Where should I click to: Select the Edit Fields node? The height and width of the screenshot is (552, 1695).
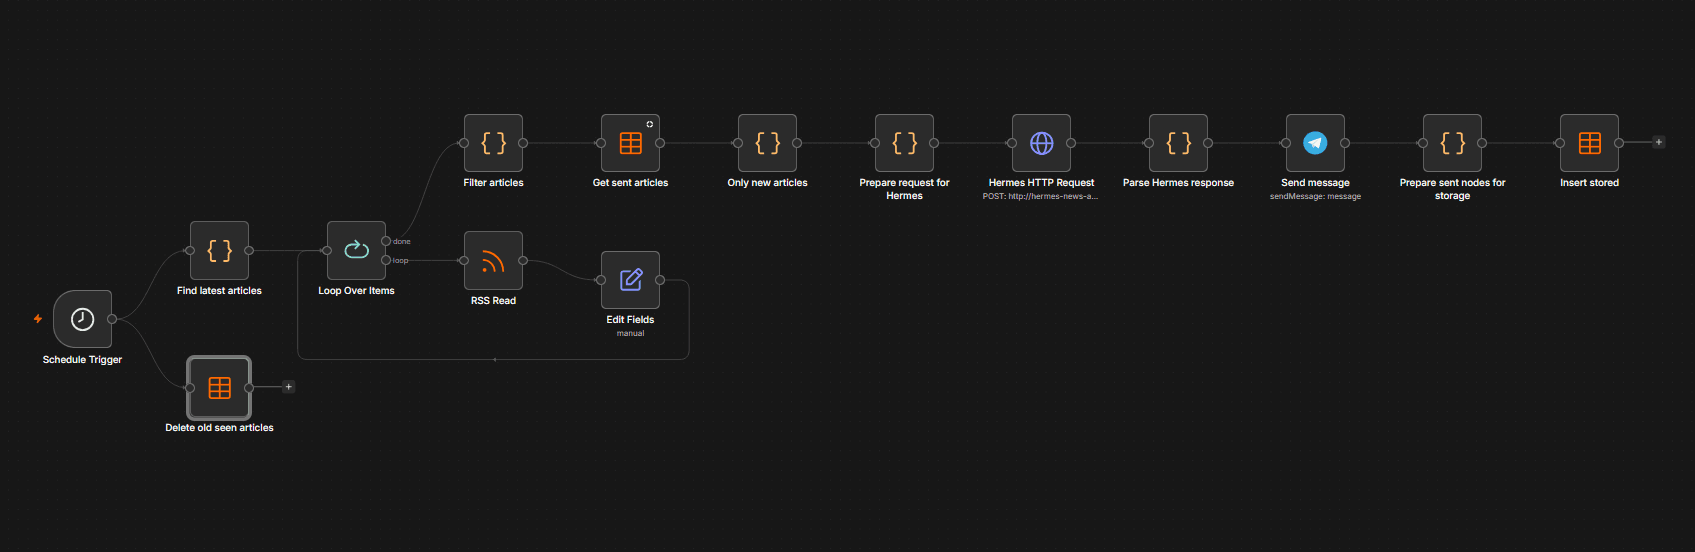click(x=630, y=279)
